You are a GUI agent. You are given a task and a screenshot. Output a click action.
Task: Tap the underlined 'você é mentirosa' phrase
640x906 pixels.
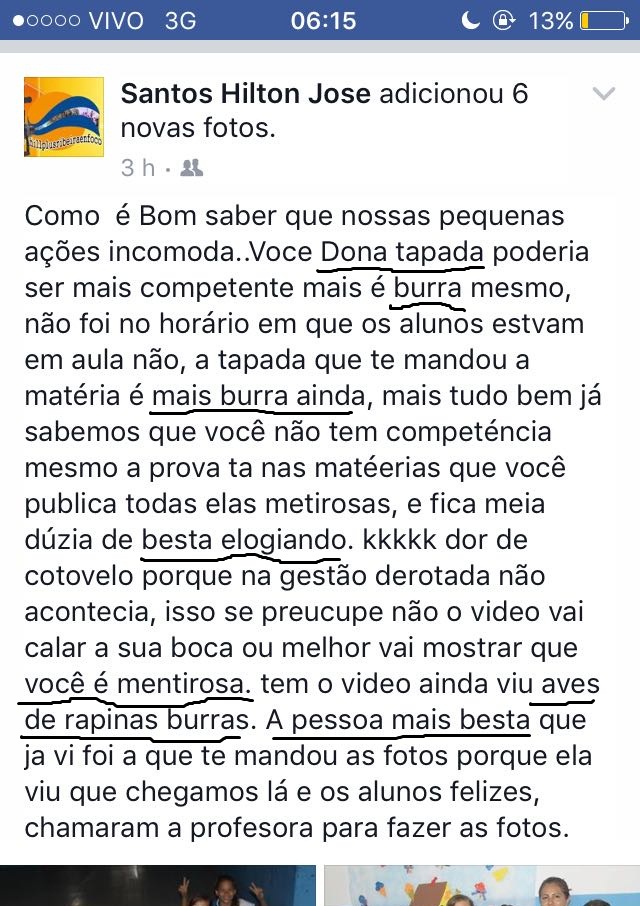137,684
